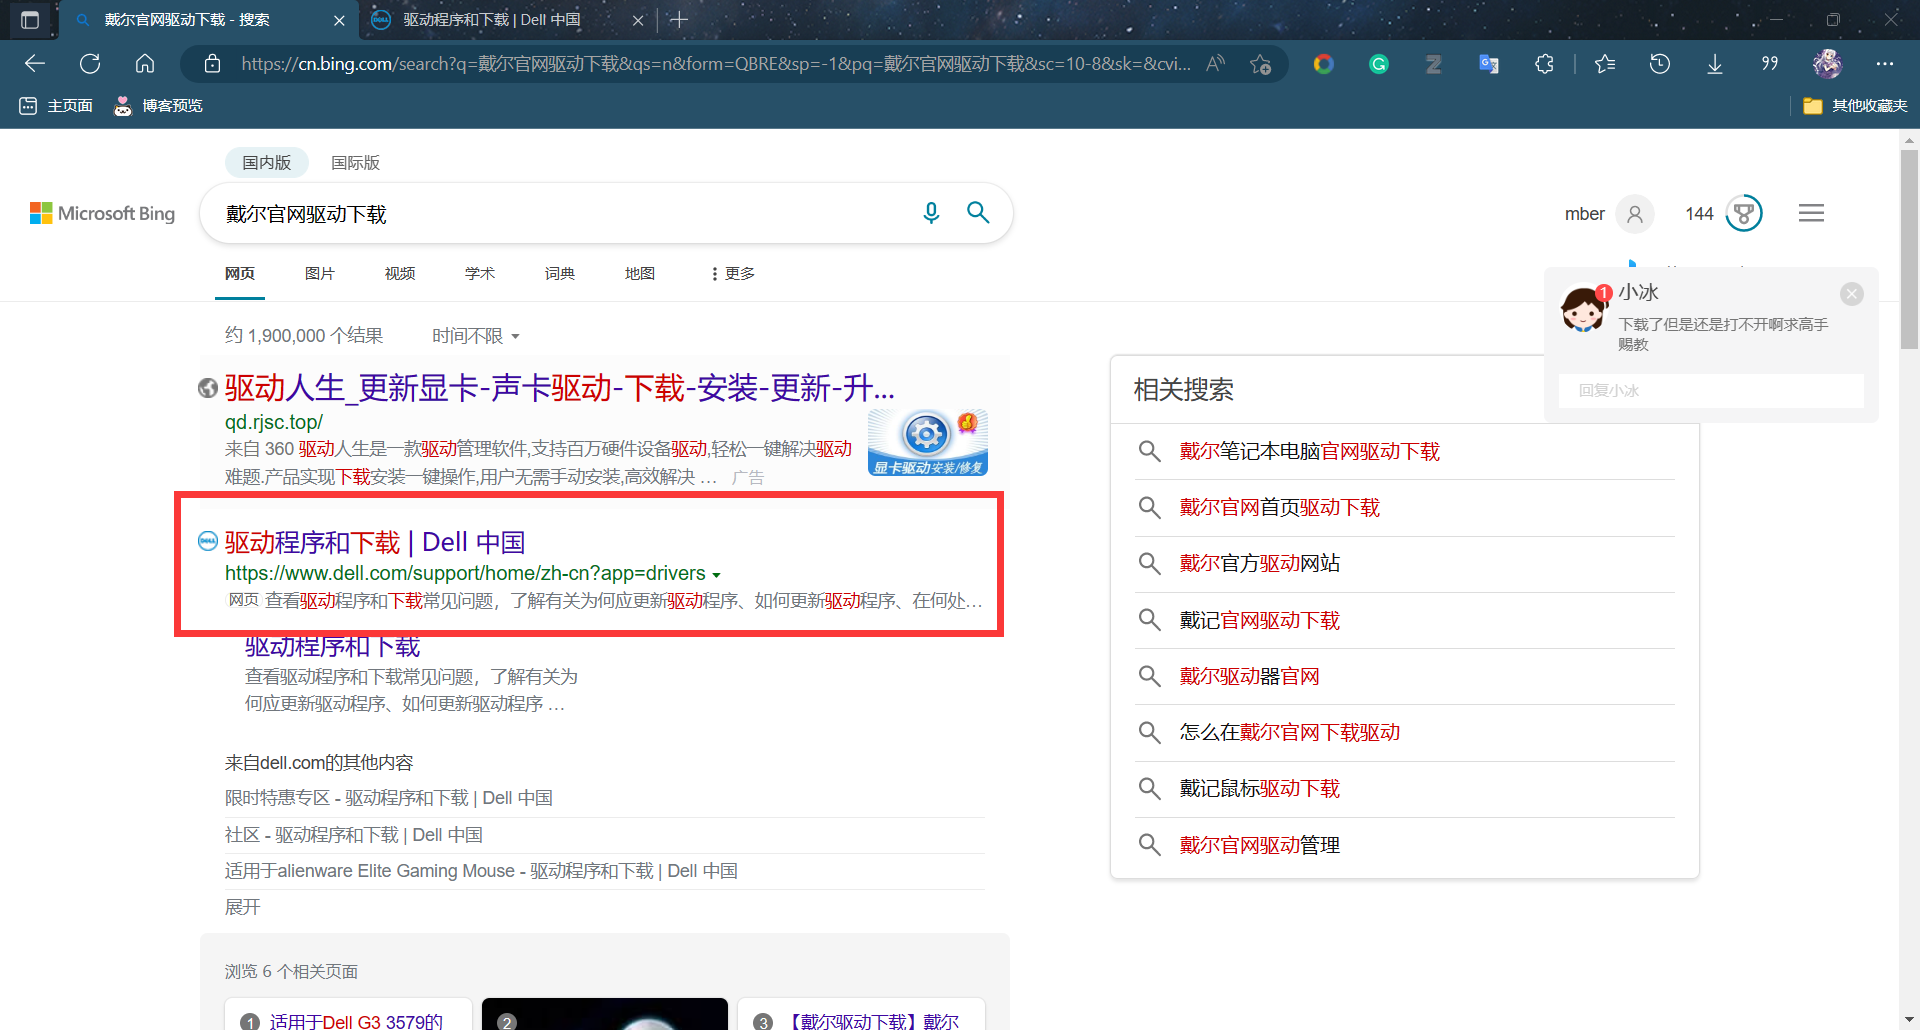The width and height of the screenshot is (1920, 1030).
Task: Expand more dell.com links with 展开
Action: coord(242,907)
